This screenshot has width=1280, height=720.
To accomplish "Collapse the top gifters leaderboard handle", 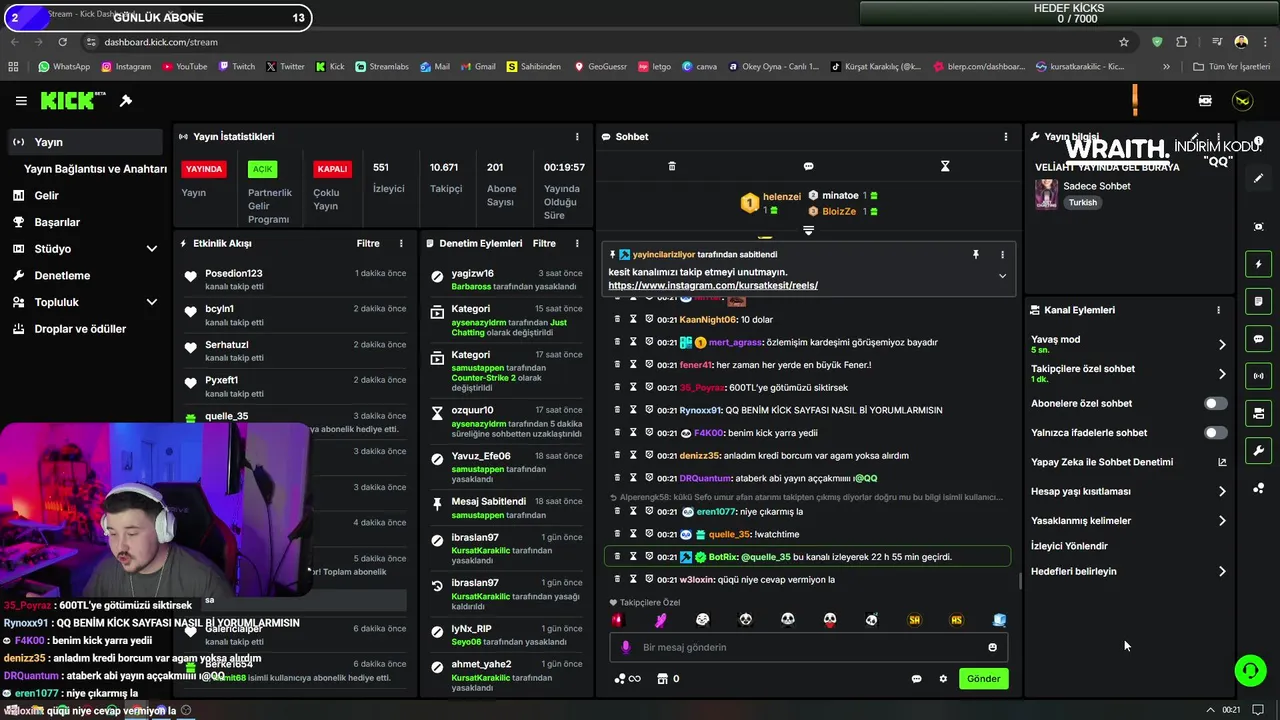I will (x=808, y=230).
